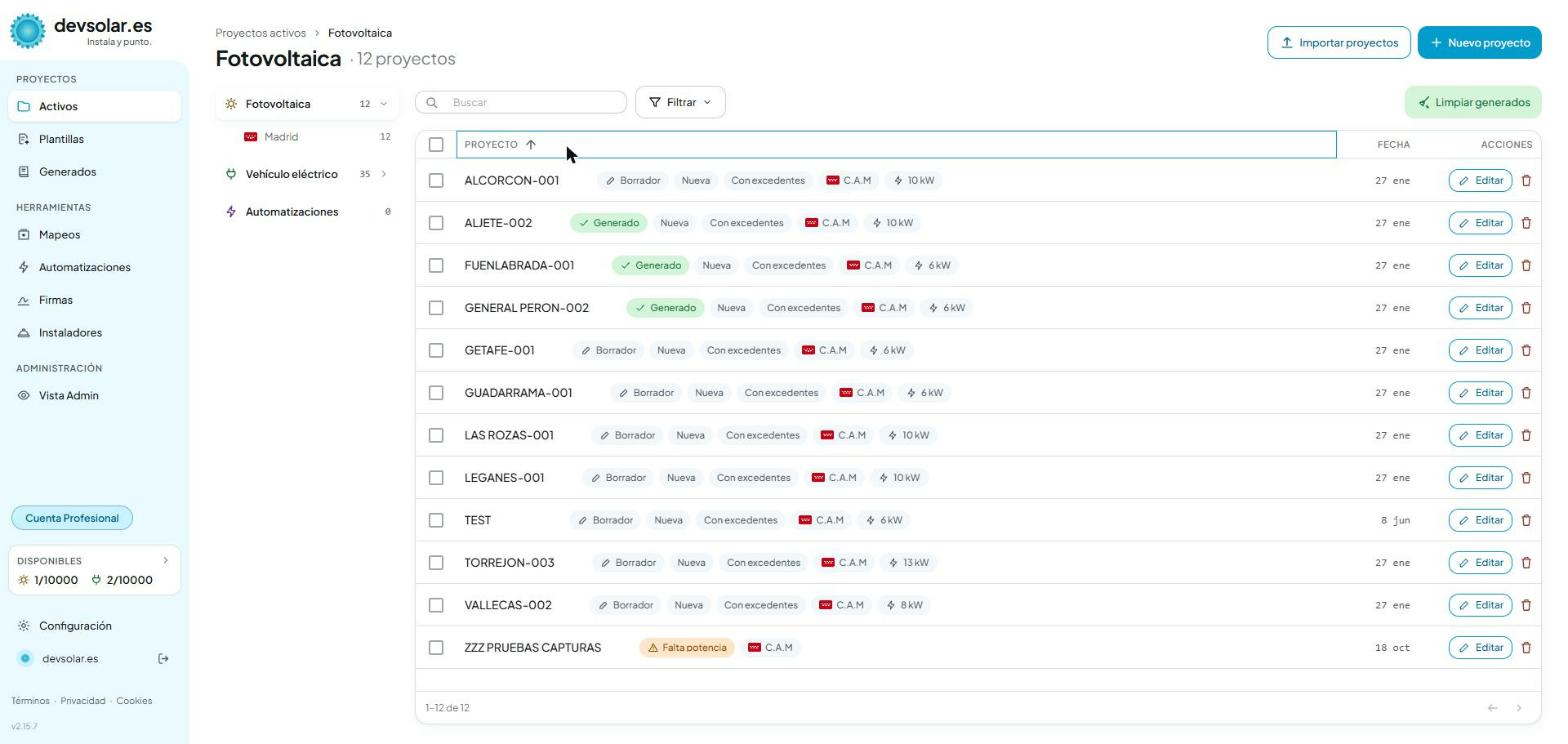Open the Privacidad footer link
This screenshot has height=744, width=1568.
tap(83, 701)
